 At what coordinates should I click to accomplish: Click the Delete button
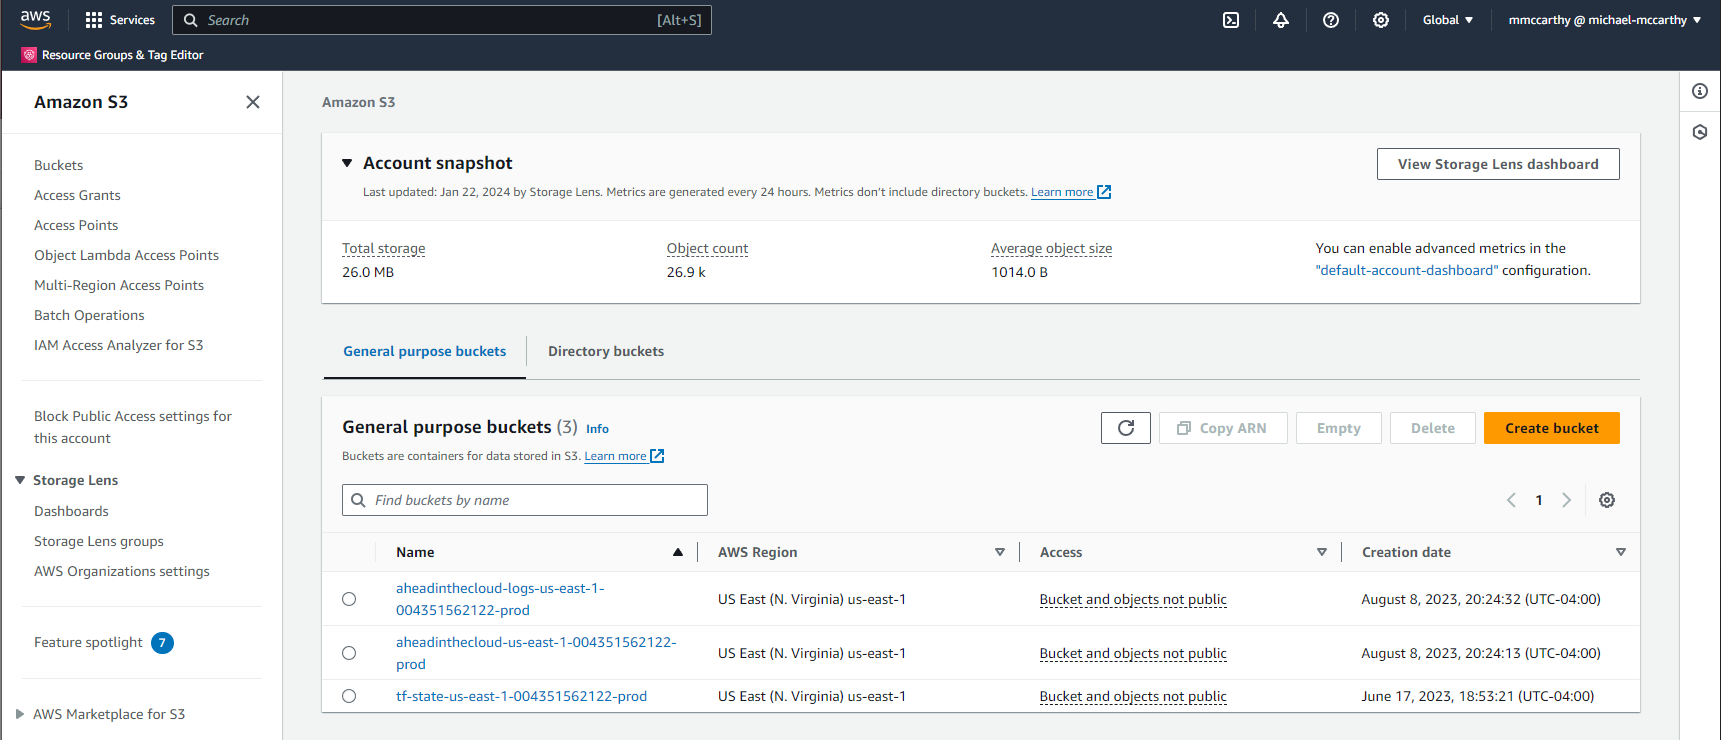coord(1433,428)
